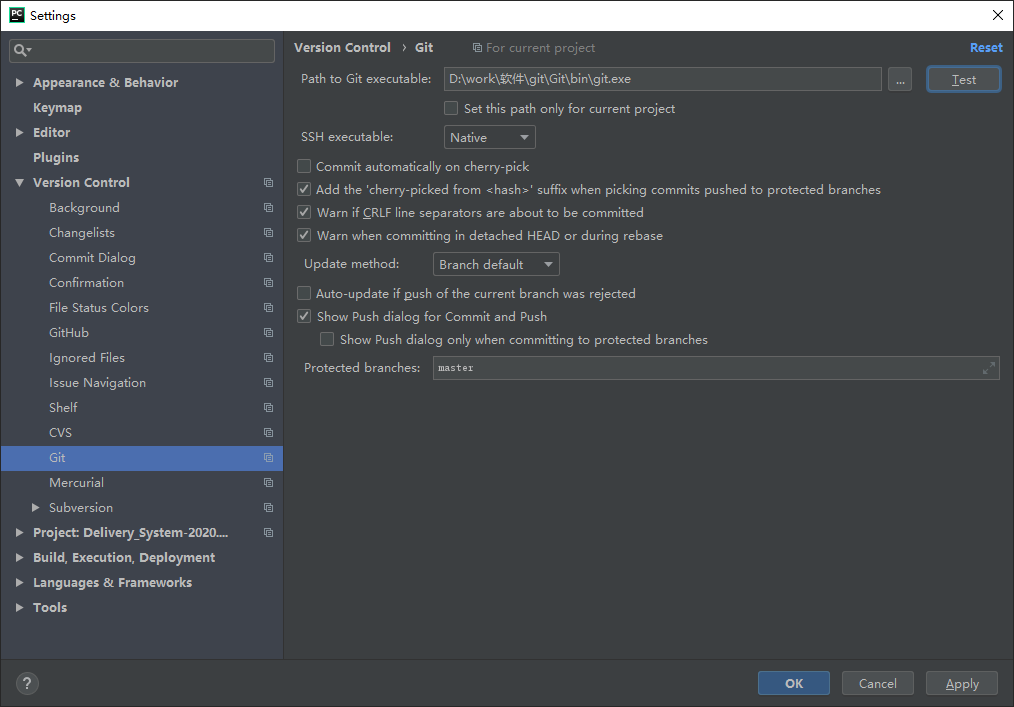Click the Test button for Git executable

964,80
